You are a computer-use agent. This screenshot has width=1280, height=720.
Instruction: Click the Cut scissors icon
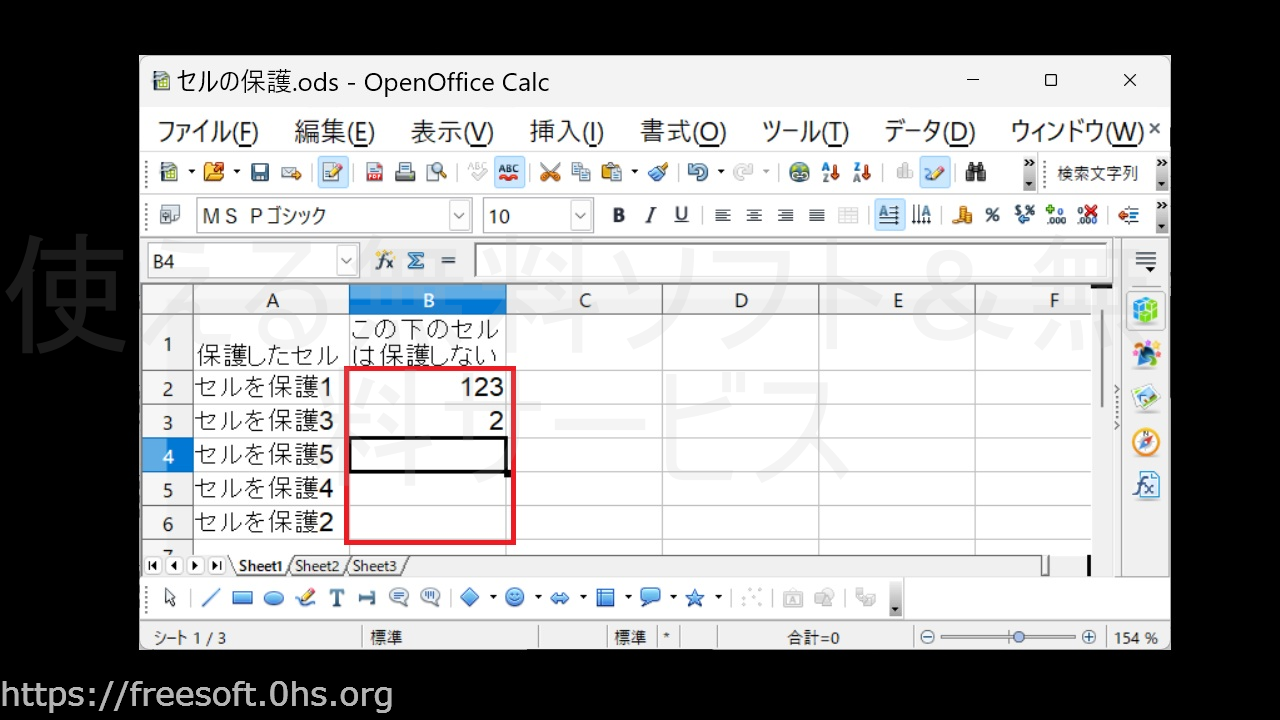click(549, 173)
